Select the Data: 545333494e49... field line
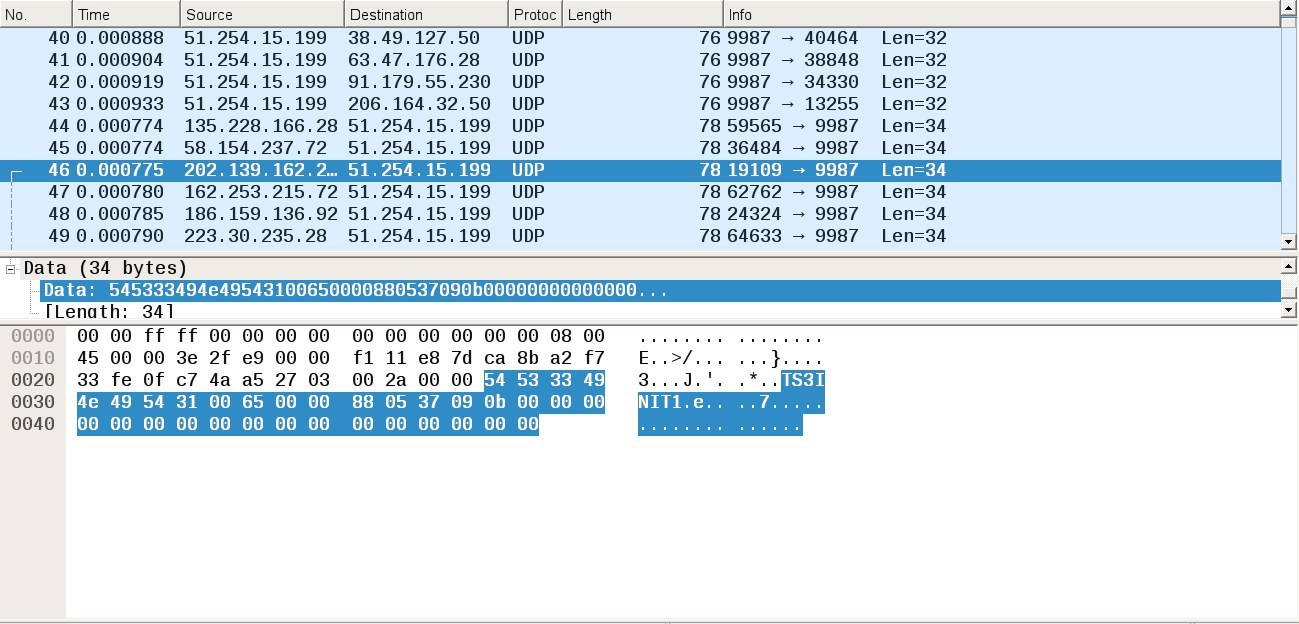Viewport: 1299px width, 624px height. pyautogui.click(x=355, y=290)
